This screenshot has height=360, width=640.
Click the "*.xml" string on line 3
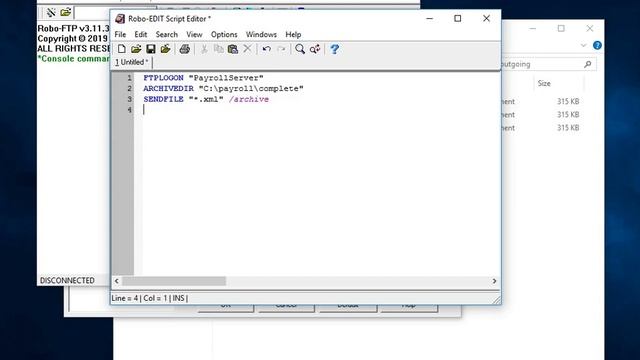pyautogui.click(x=206, y=99)
